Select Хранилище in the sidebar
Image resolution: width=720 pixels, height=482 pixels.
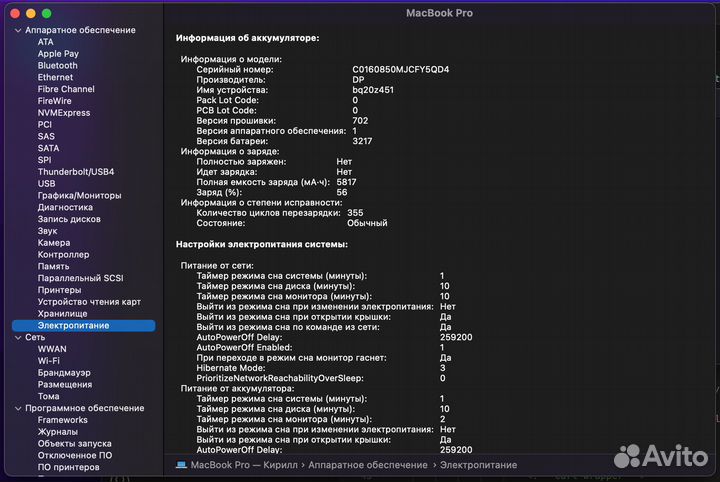click(x=62, y=314)
